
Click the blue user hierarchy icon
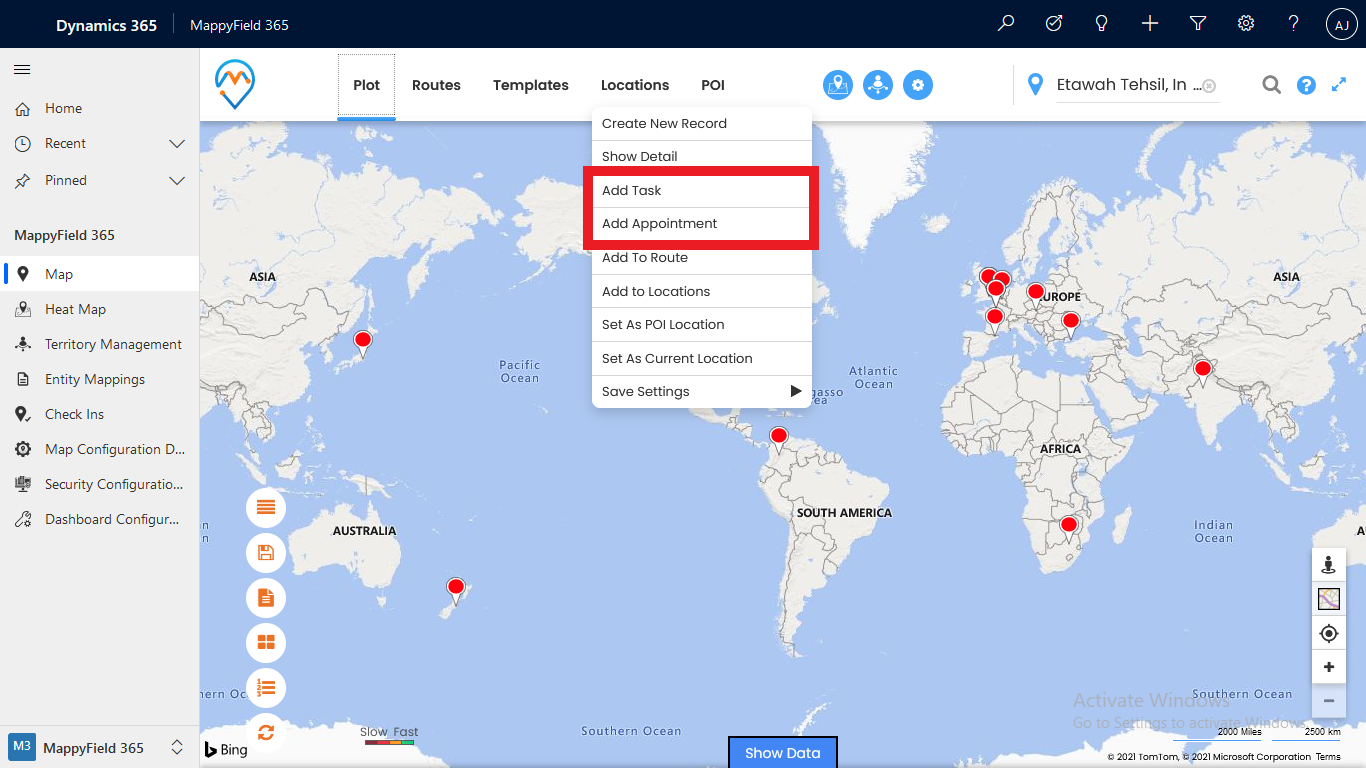pos(878,85)
